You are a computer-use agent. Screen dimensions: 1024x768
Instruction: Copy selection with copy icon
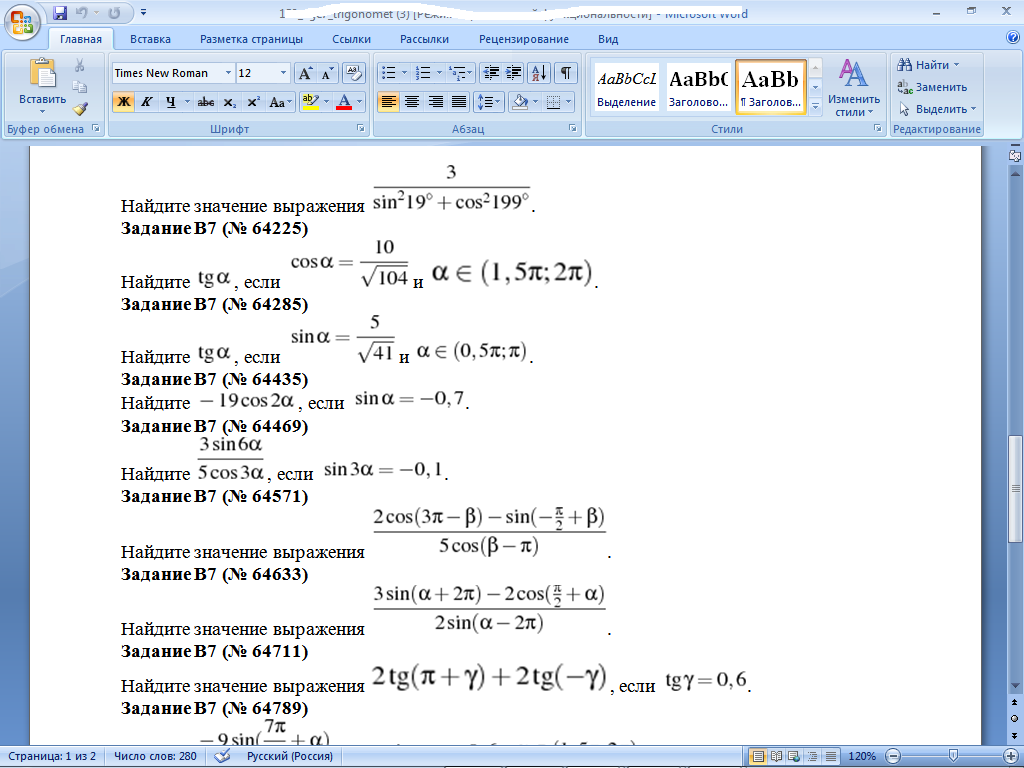(80, 87)
